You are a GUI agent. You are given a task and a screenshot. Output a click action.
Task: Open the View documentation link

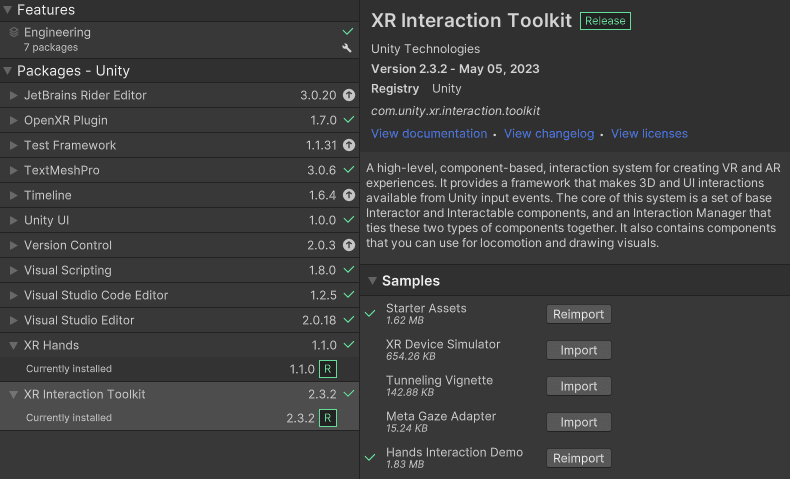(429, 134)
